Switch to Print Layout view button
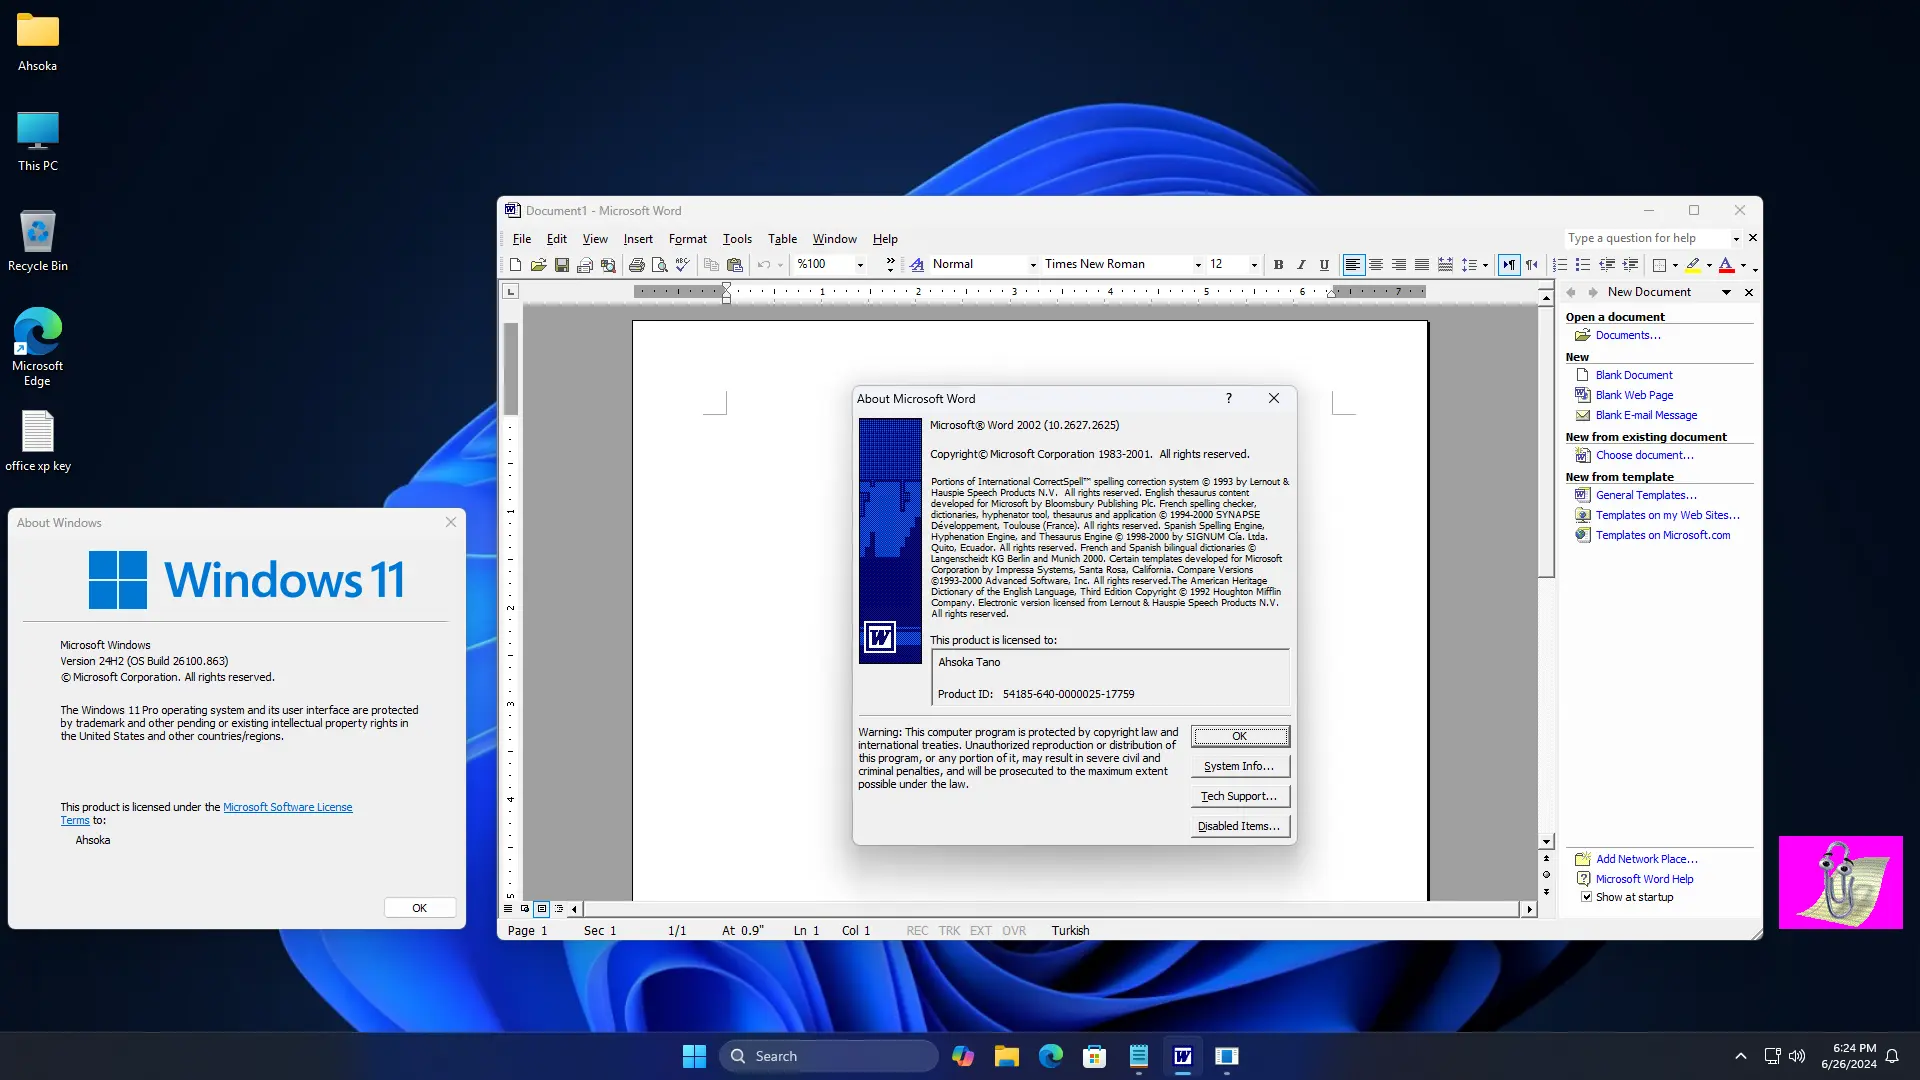The image size is (1920, 1080). [541, 909]
